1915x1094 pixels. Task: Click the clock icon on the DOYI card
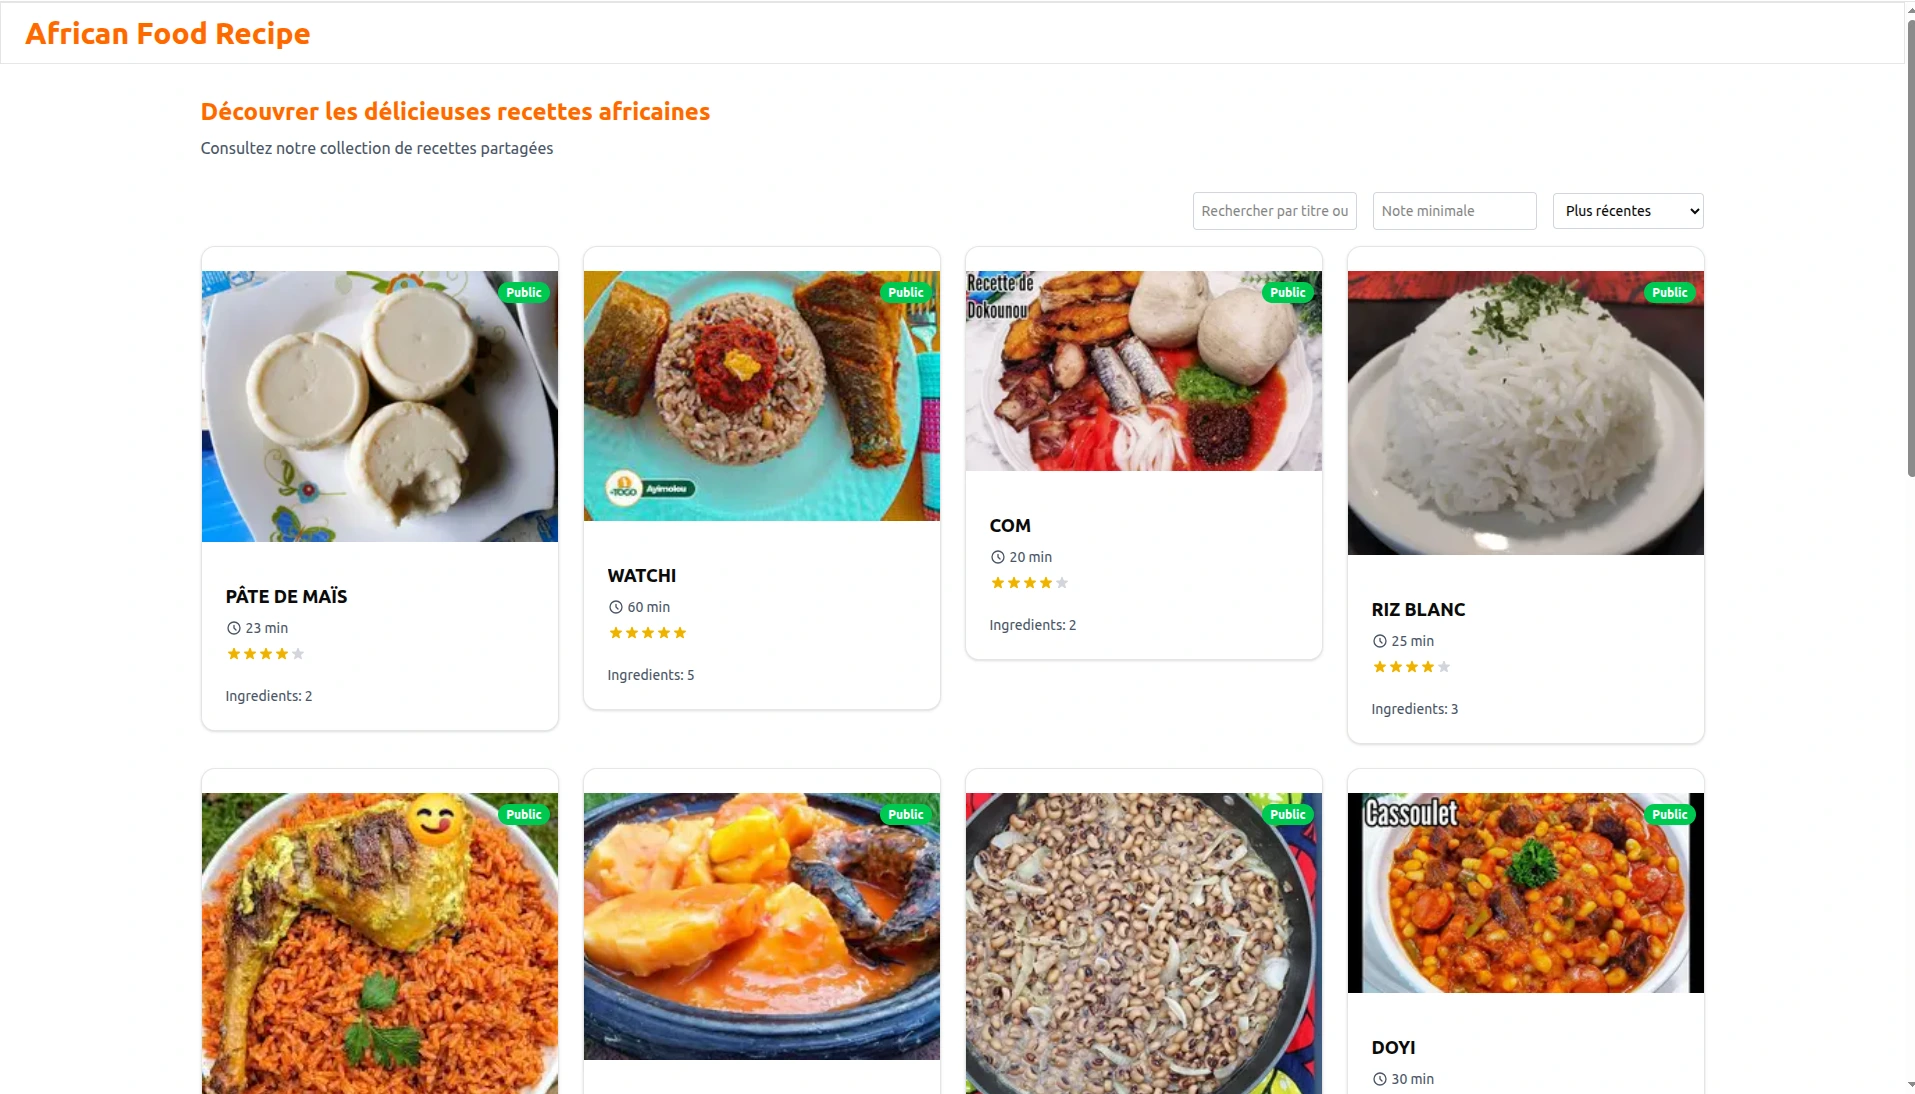click(1379, 1079)
